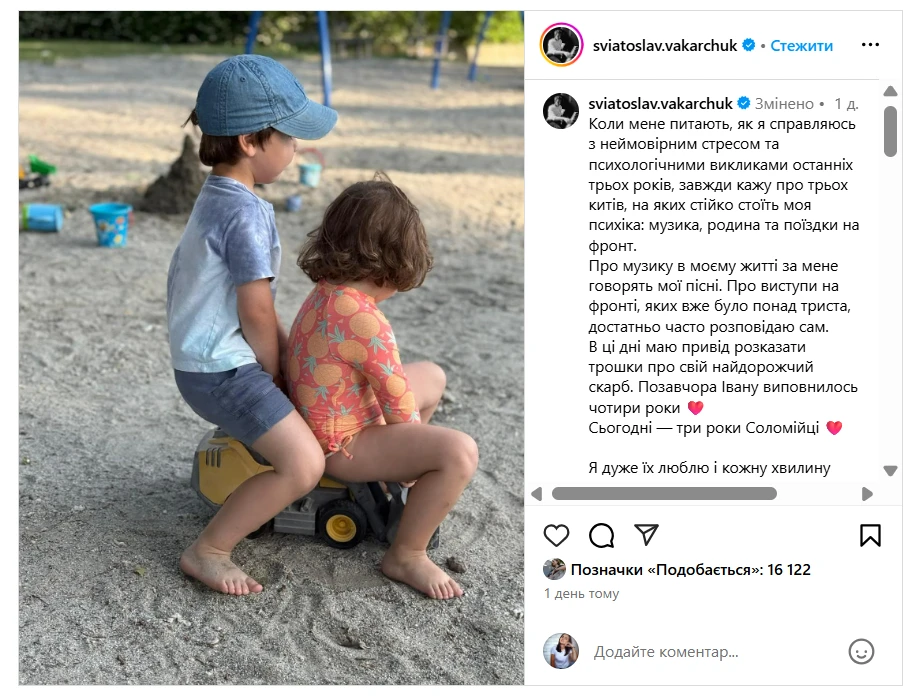The image size is (922, 700).
Task: Click the scroll-up arrow of caption
Action: point(890,91)
